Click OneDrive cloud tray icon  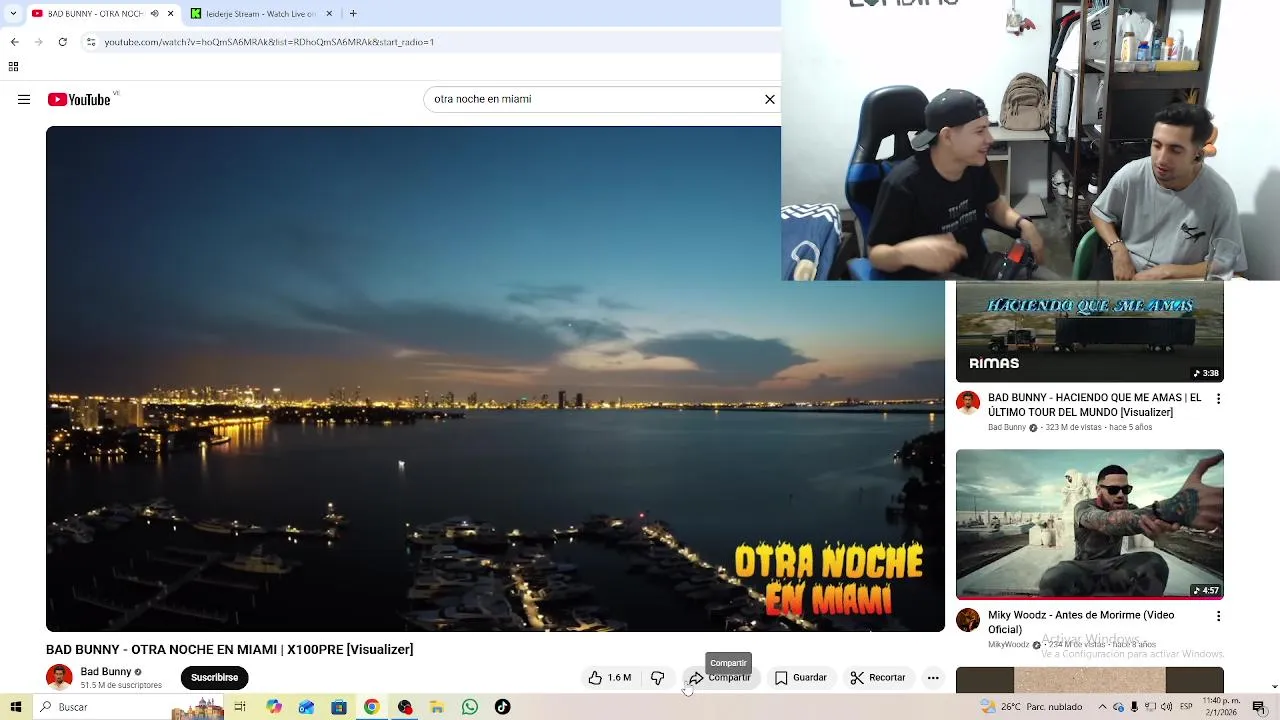pyautogui.click(x=1119, y=707)
